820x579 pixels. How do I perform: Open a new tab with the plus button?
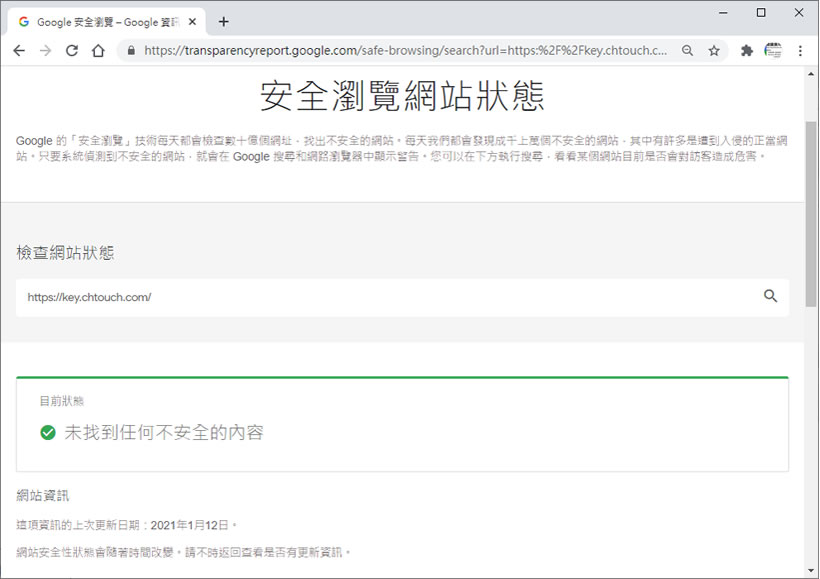(x=223, y=21)
